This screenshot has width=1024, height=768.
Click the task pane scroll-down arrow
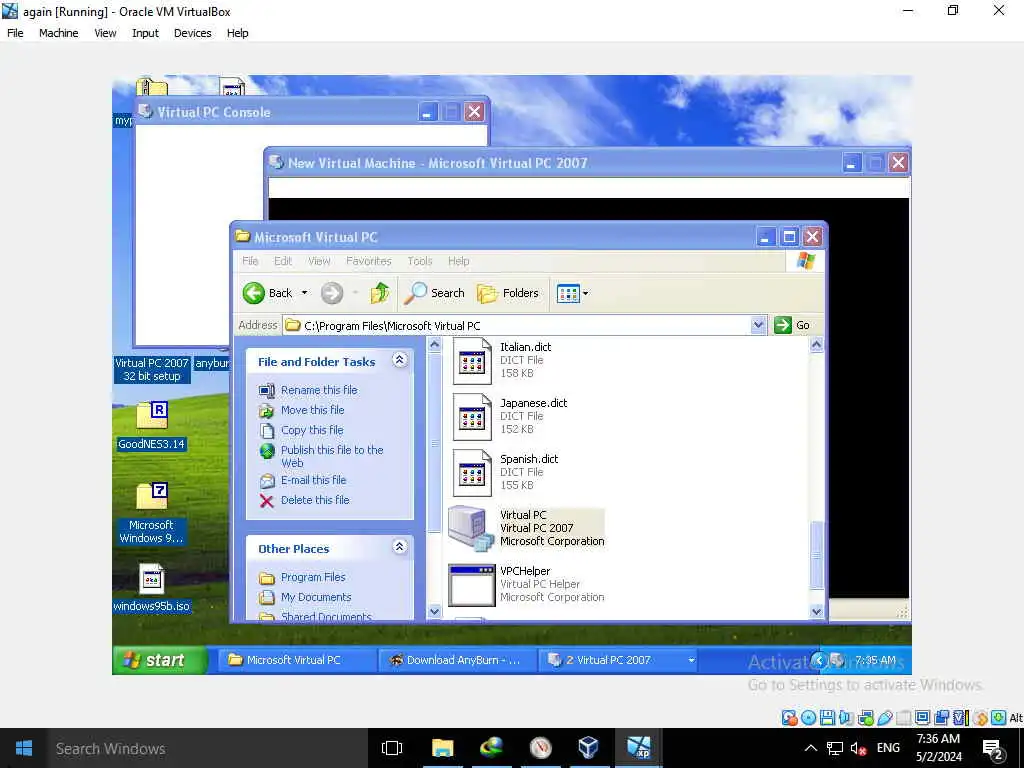[x=434, y=611]
